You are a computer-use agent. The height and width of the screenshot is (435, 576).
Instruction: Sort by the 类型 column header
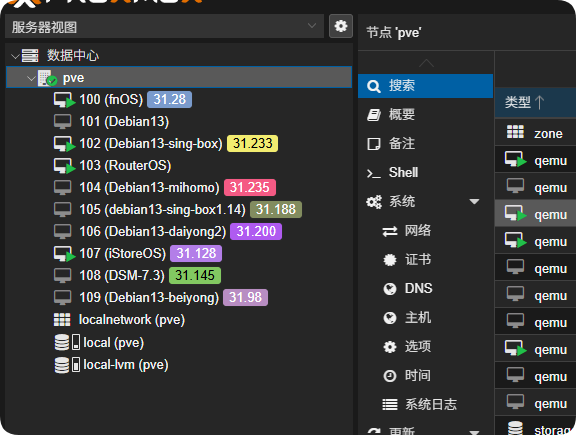(524, 102)
